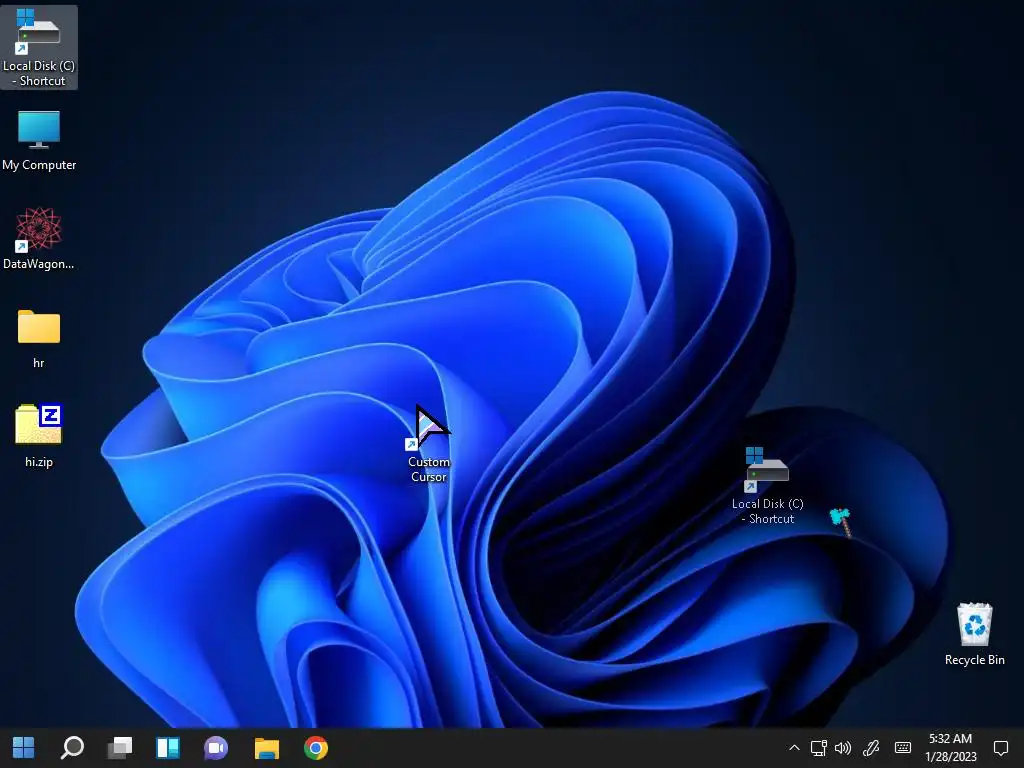Click the 'Recycle Bin' label text
Screen dimensions: 1024x768
974,660
